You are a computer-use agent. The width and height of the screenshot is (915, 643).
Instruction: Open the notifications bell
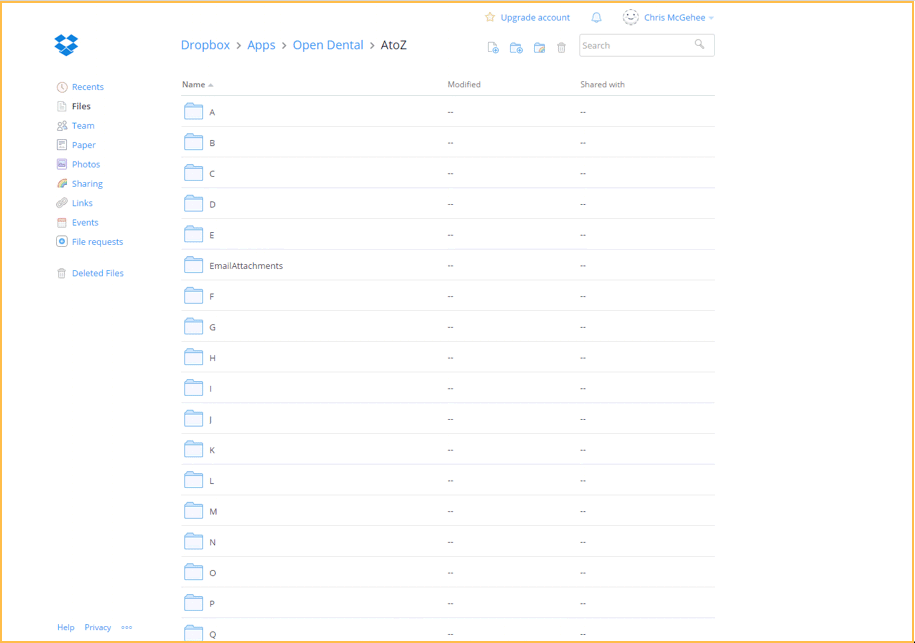tap(596, 18)
